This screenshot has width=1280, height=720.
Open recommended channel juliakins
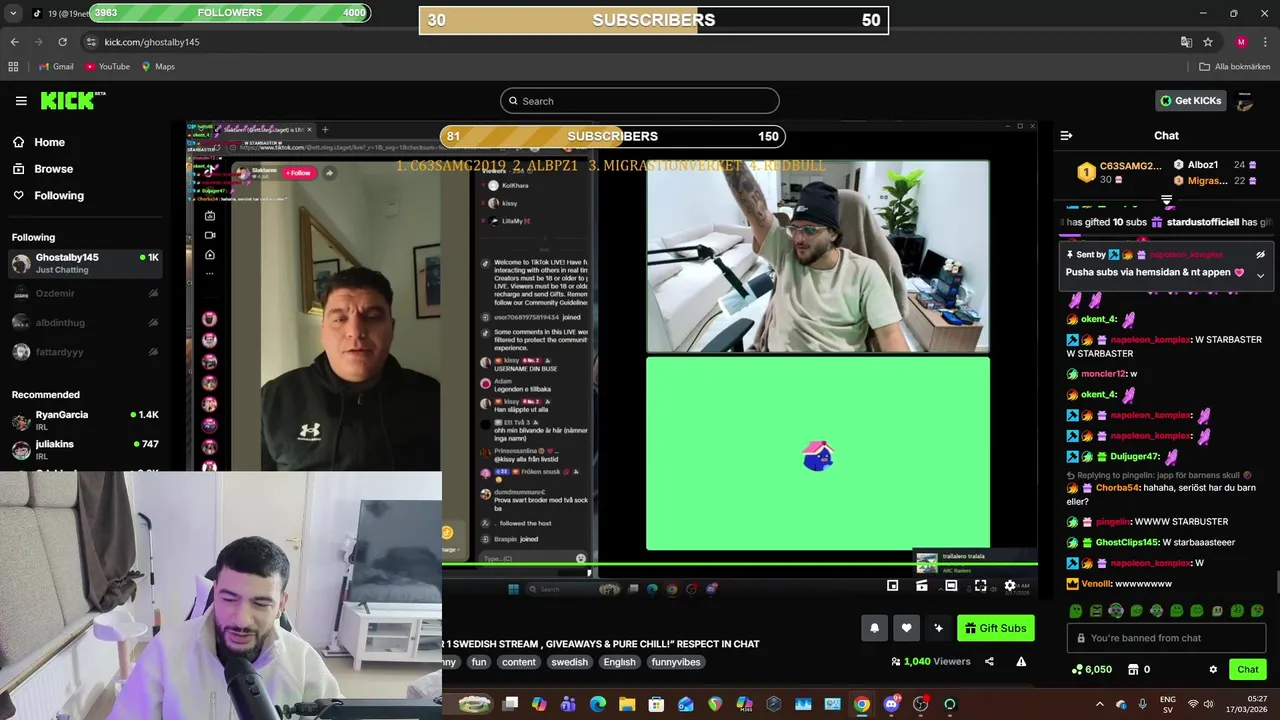[x=86, y=449]
